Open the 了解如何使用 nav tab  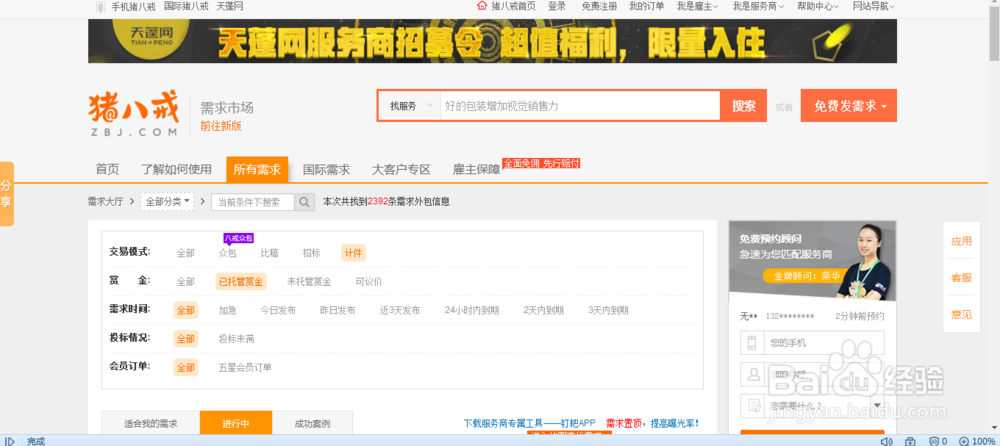(x=177, y=170)
